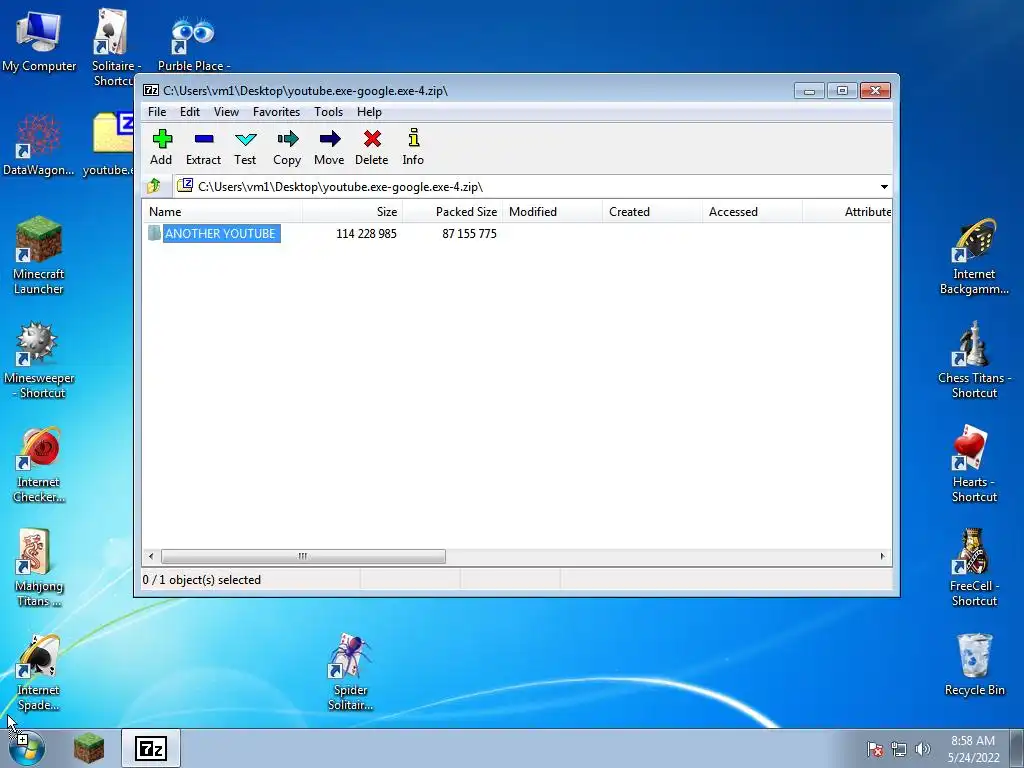The width and height of the screenshot is (1024, 768).
Task: Select the DataWagon desktop shortcut
Action: pyautogui.click(x=39, y=146)
